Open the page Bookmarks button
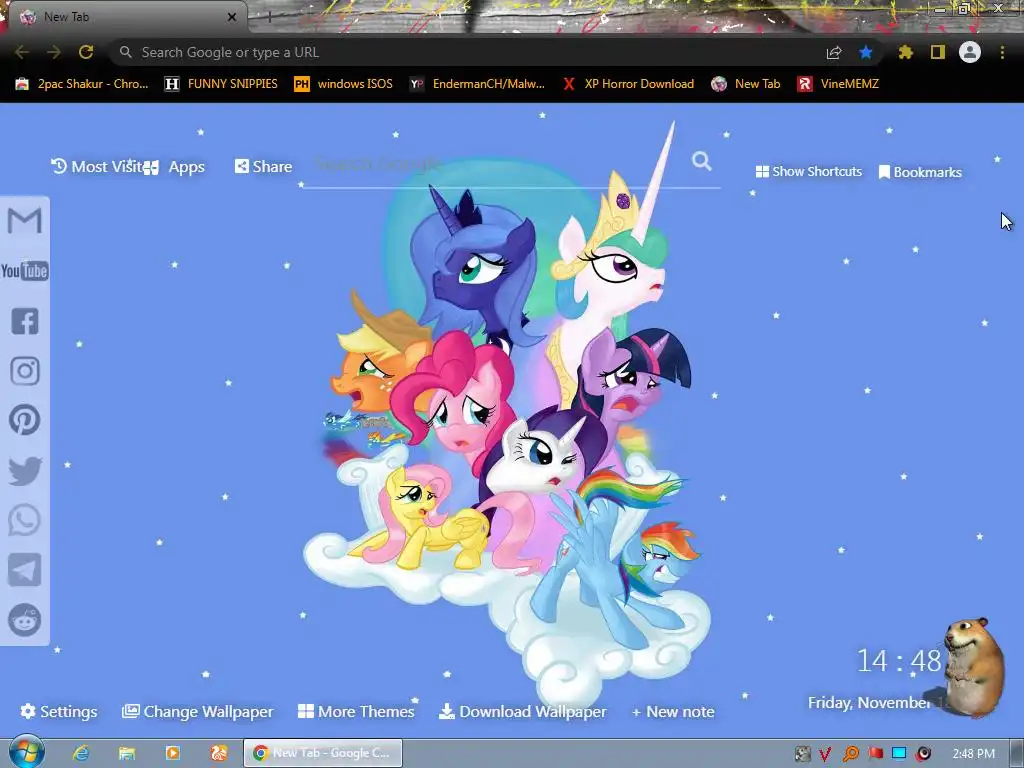Screen dimensions: 1024x768 click(x=920, y=172)
